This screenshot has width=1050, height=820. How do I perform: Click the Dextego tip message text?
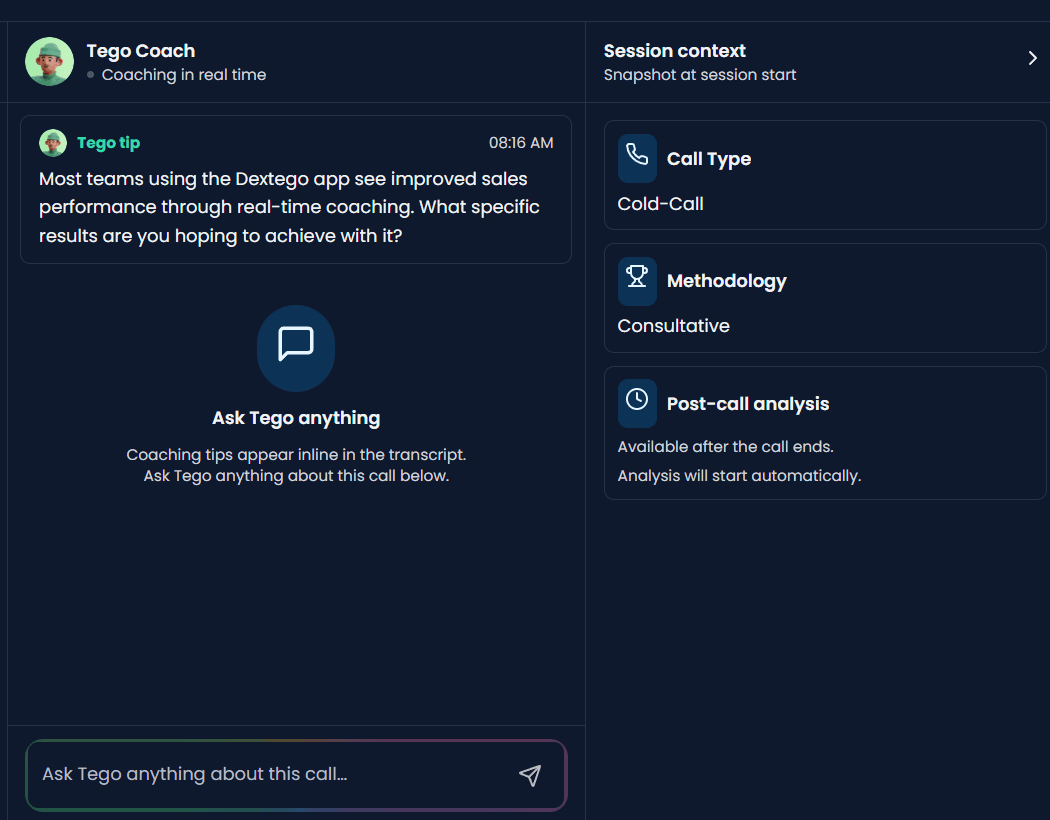pos(289,207)
